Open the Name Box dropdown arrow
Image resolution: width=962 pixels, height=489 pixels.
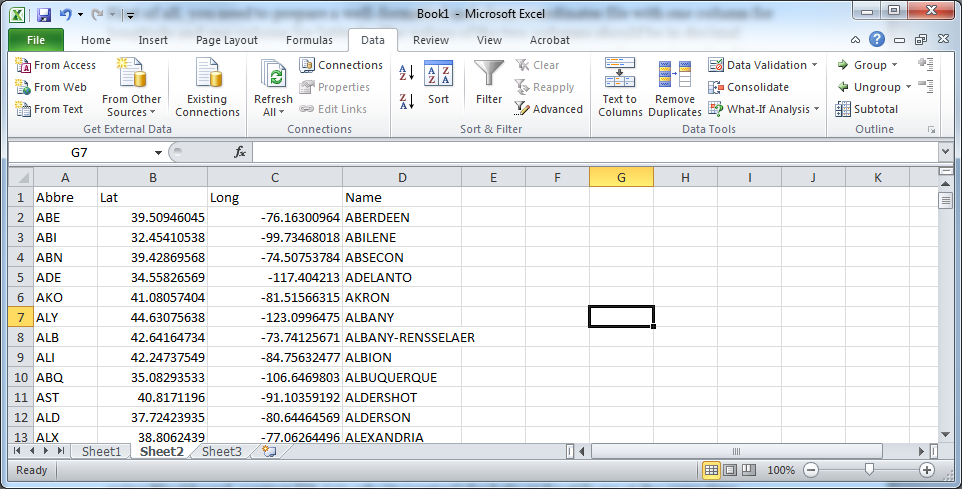pyautogui.click(x=158, y=152)
